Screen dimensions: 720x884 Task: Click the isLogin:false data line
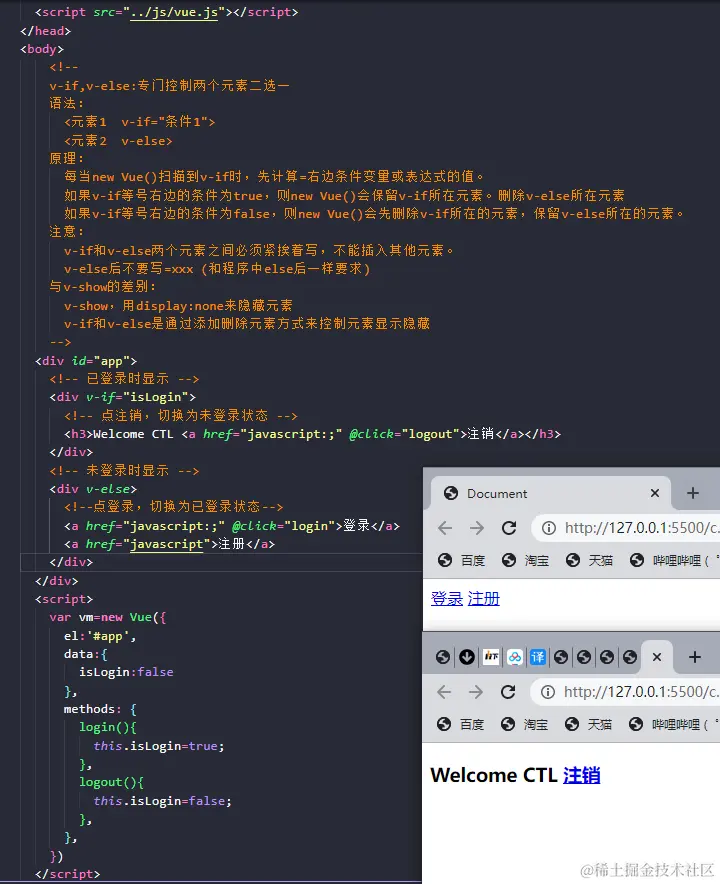[126, 672]
